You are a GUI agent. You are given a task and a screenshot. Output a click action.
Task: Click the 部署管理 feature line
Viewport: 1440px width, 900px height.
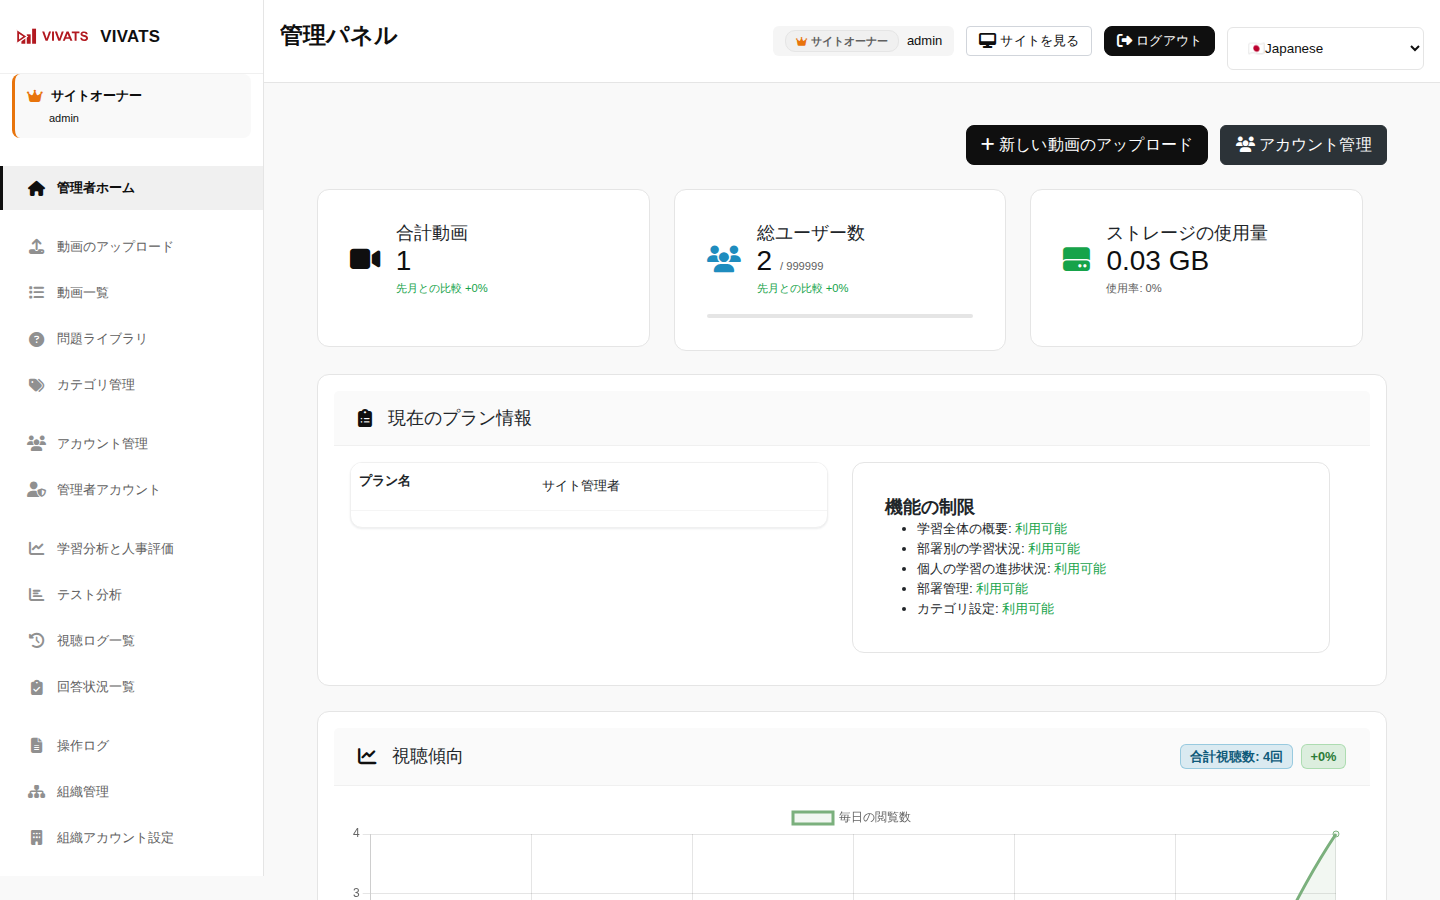coord(972,589)
